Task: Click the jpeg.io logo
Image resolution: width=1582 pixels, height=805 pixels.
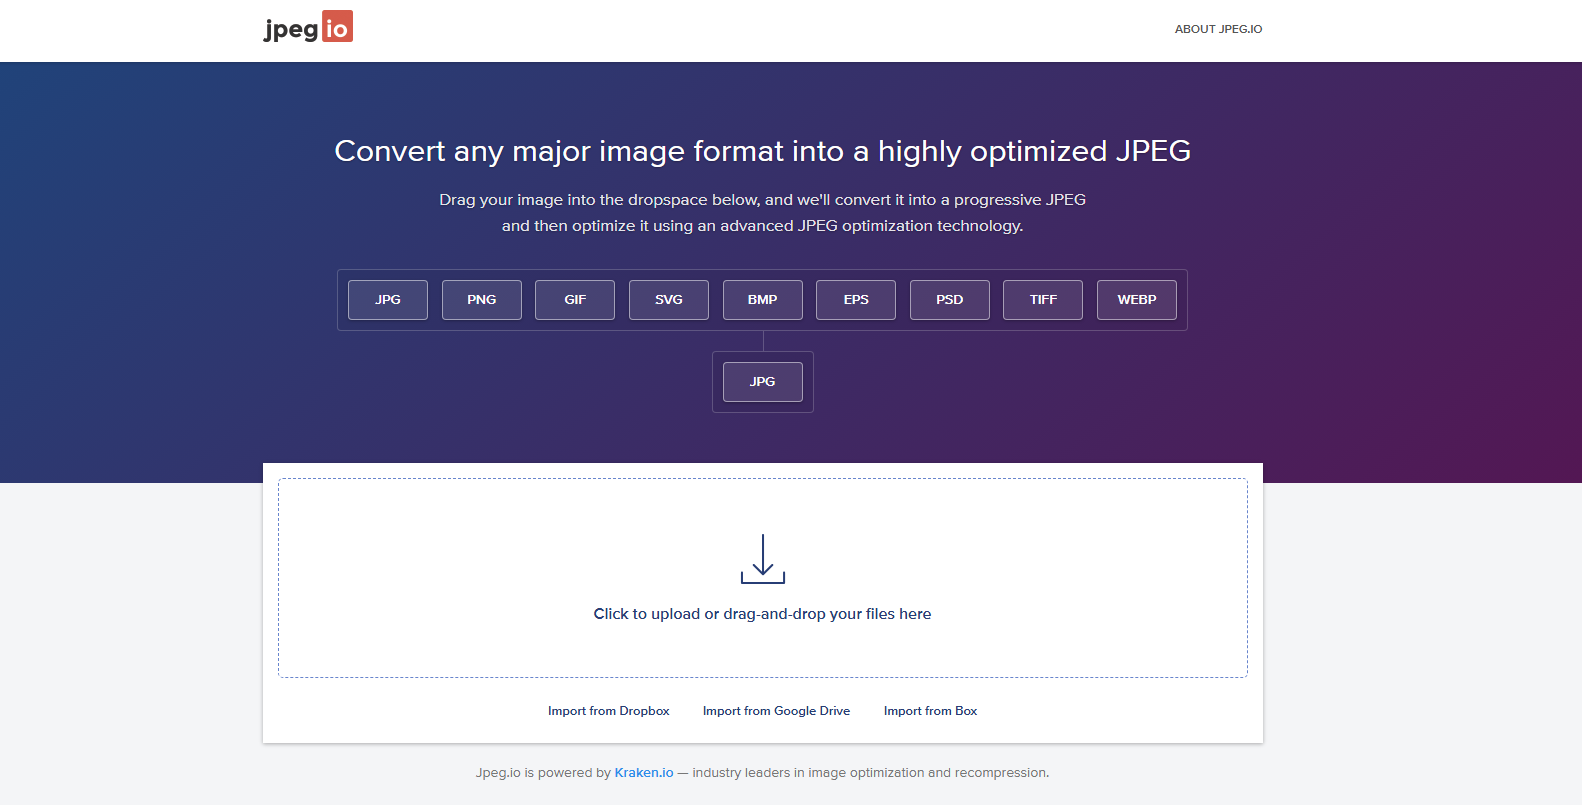Action: (308, 28)
